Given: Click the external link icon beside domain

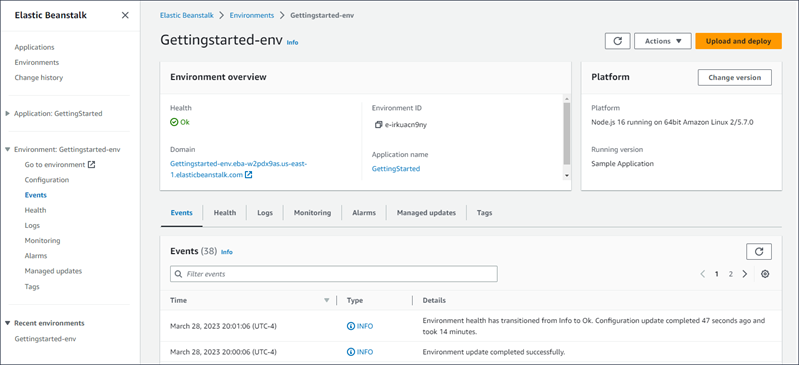Looking at the screenshot, I should 248,175.
